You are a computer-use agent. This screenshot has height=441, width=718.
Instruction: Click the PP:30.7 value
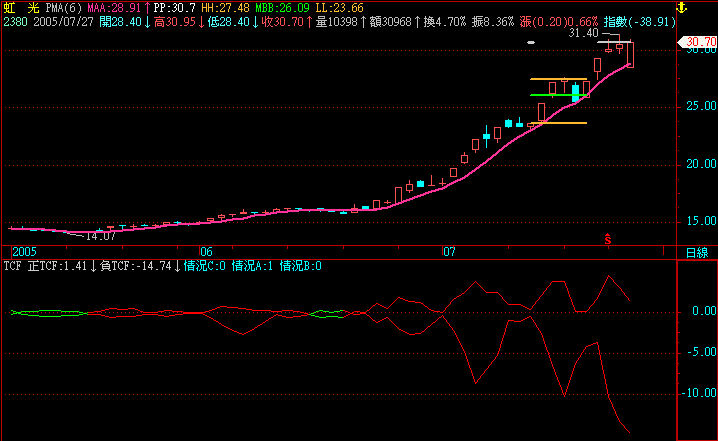(x=174, y=8)
